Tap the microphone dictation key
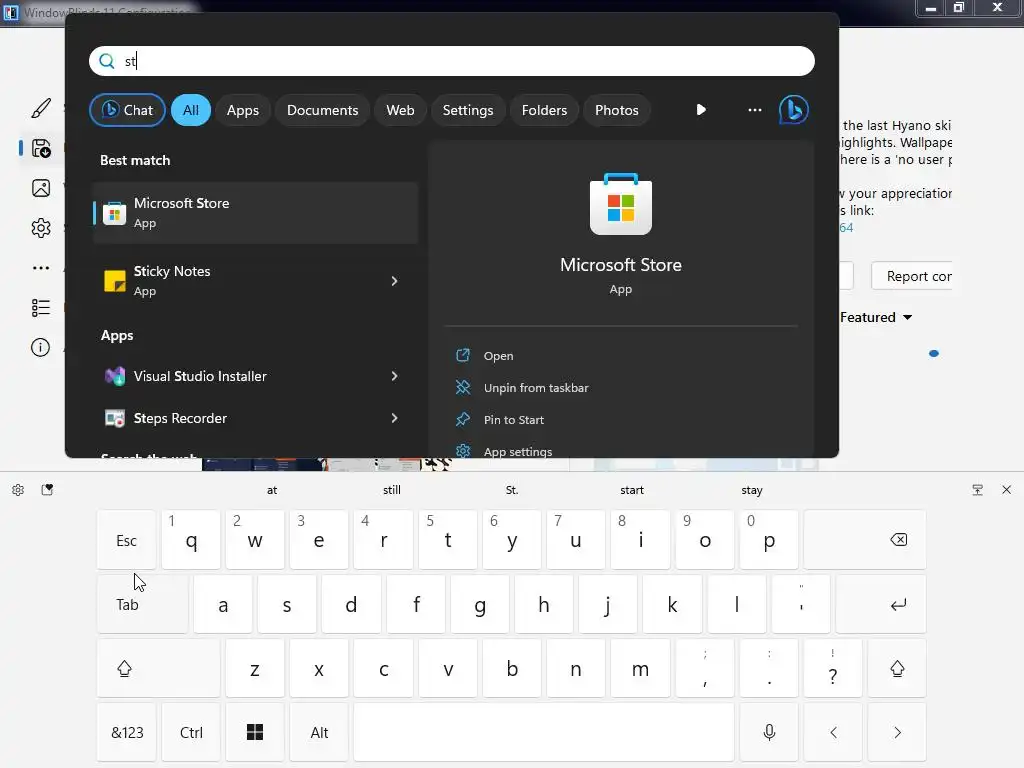Image resolution: width=1024 pixels, height=768 pixels. pos(769,732)
